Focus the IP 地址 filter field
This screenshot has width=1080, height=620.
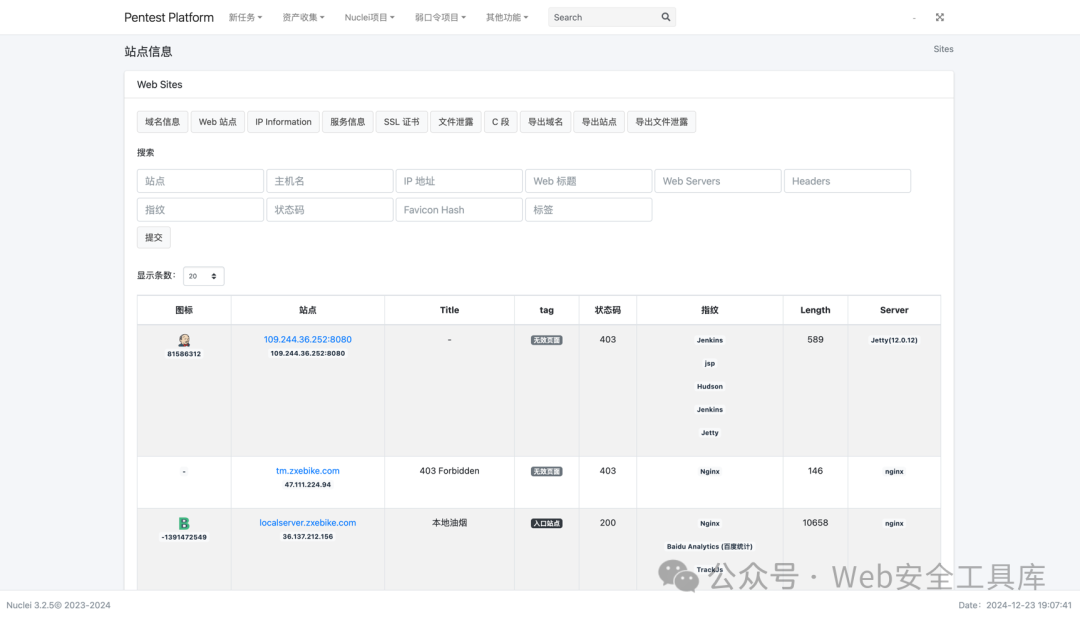tap(459, 181)
